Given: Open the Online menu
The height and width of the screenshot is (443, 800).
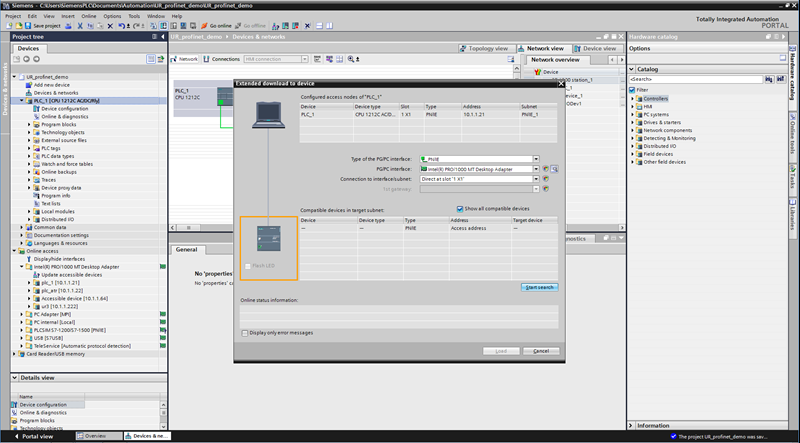Looking at the screenshot, I should point(88,16).
